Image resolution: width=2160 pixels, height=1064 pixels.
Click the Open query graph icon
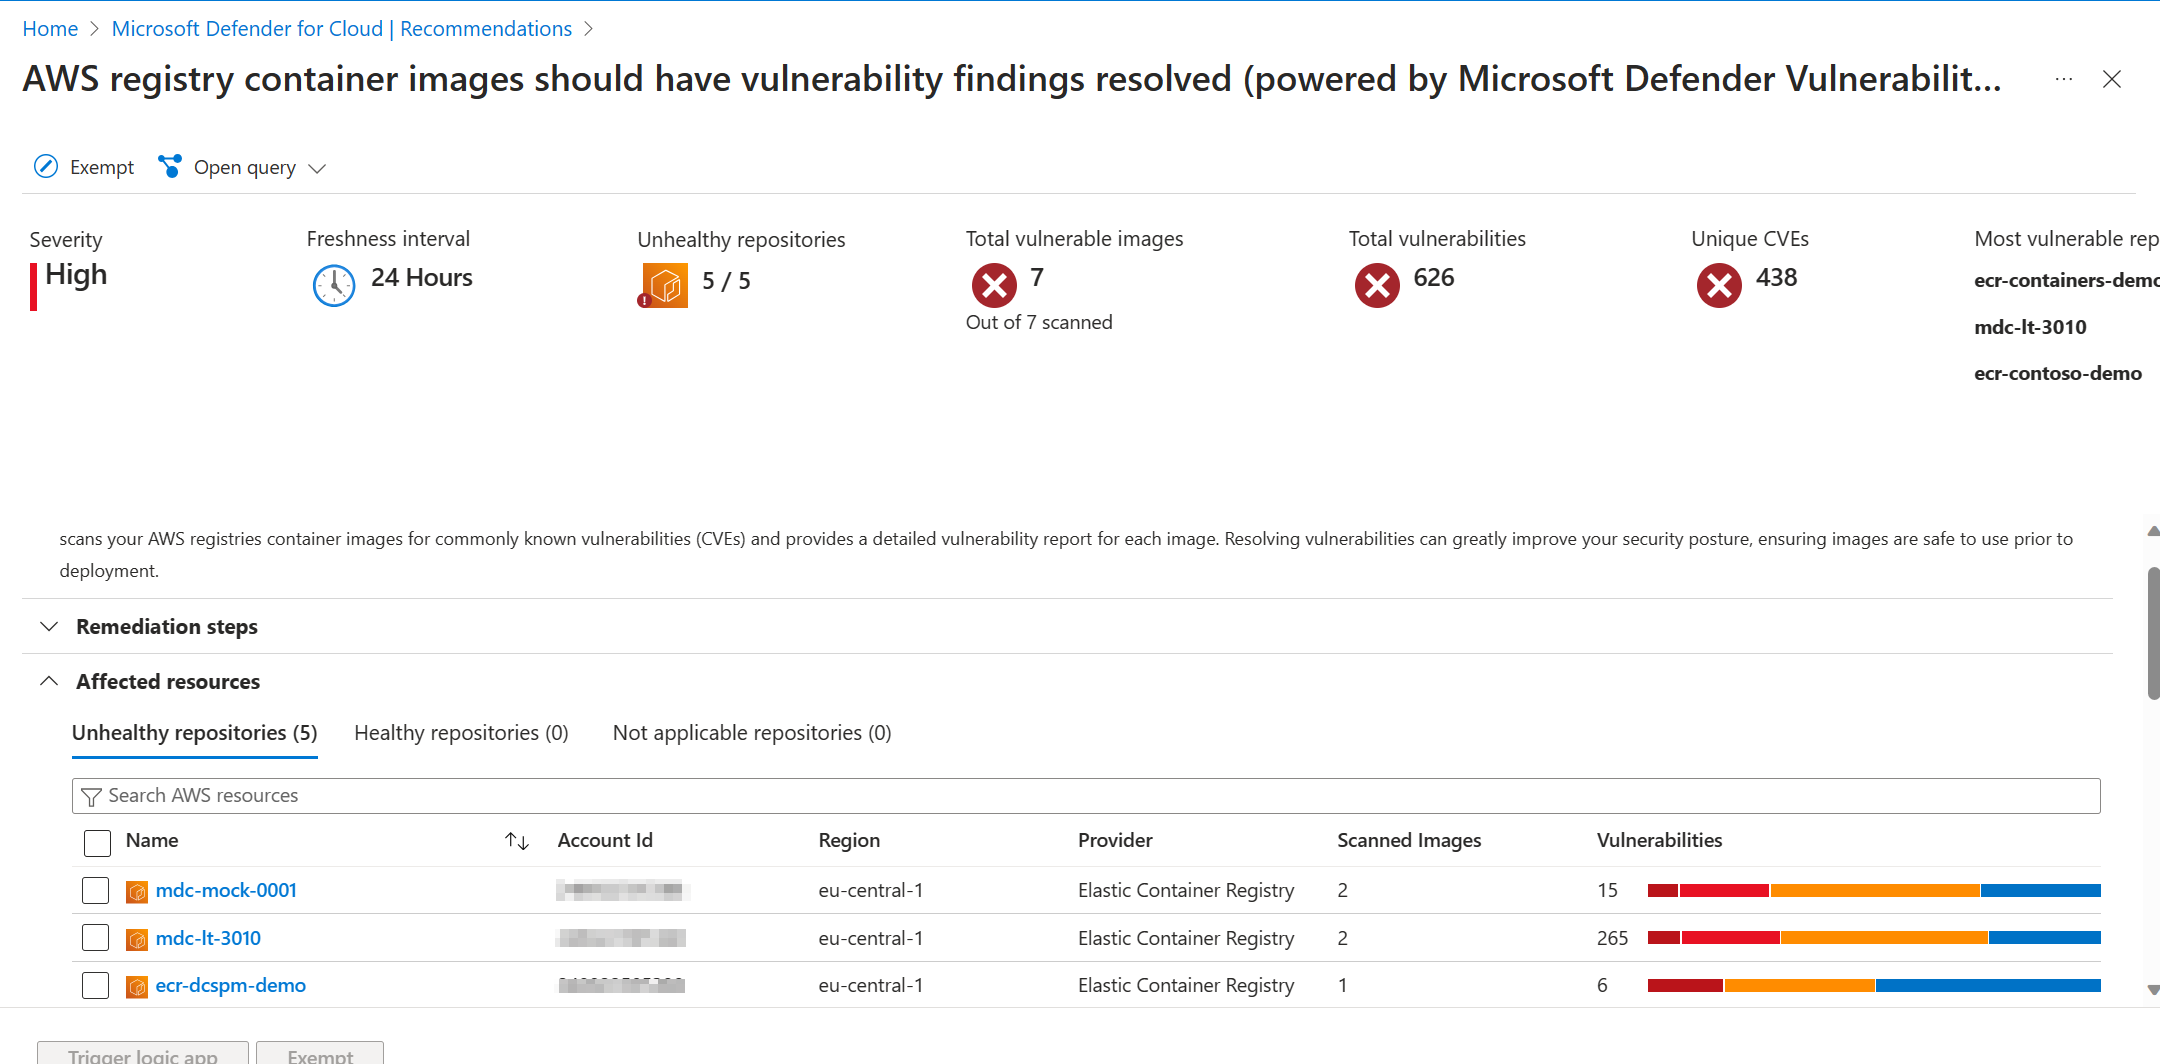coord(170,166)
